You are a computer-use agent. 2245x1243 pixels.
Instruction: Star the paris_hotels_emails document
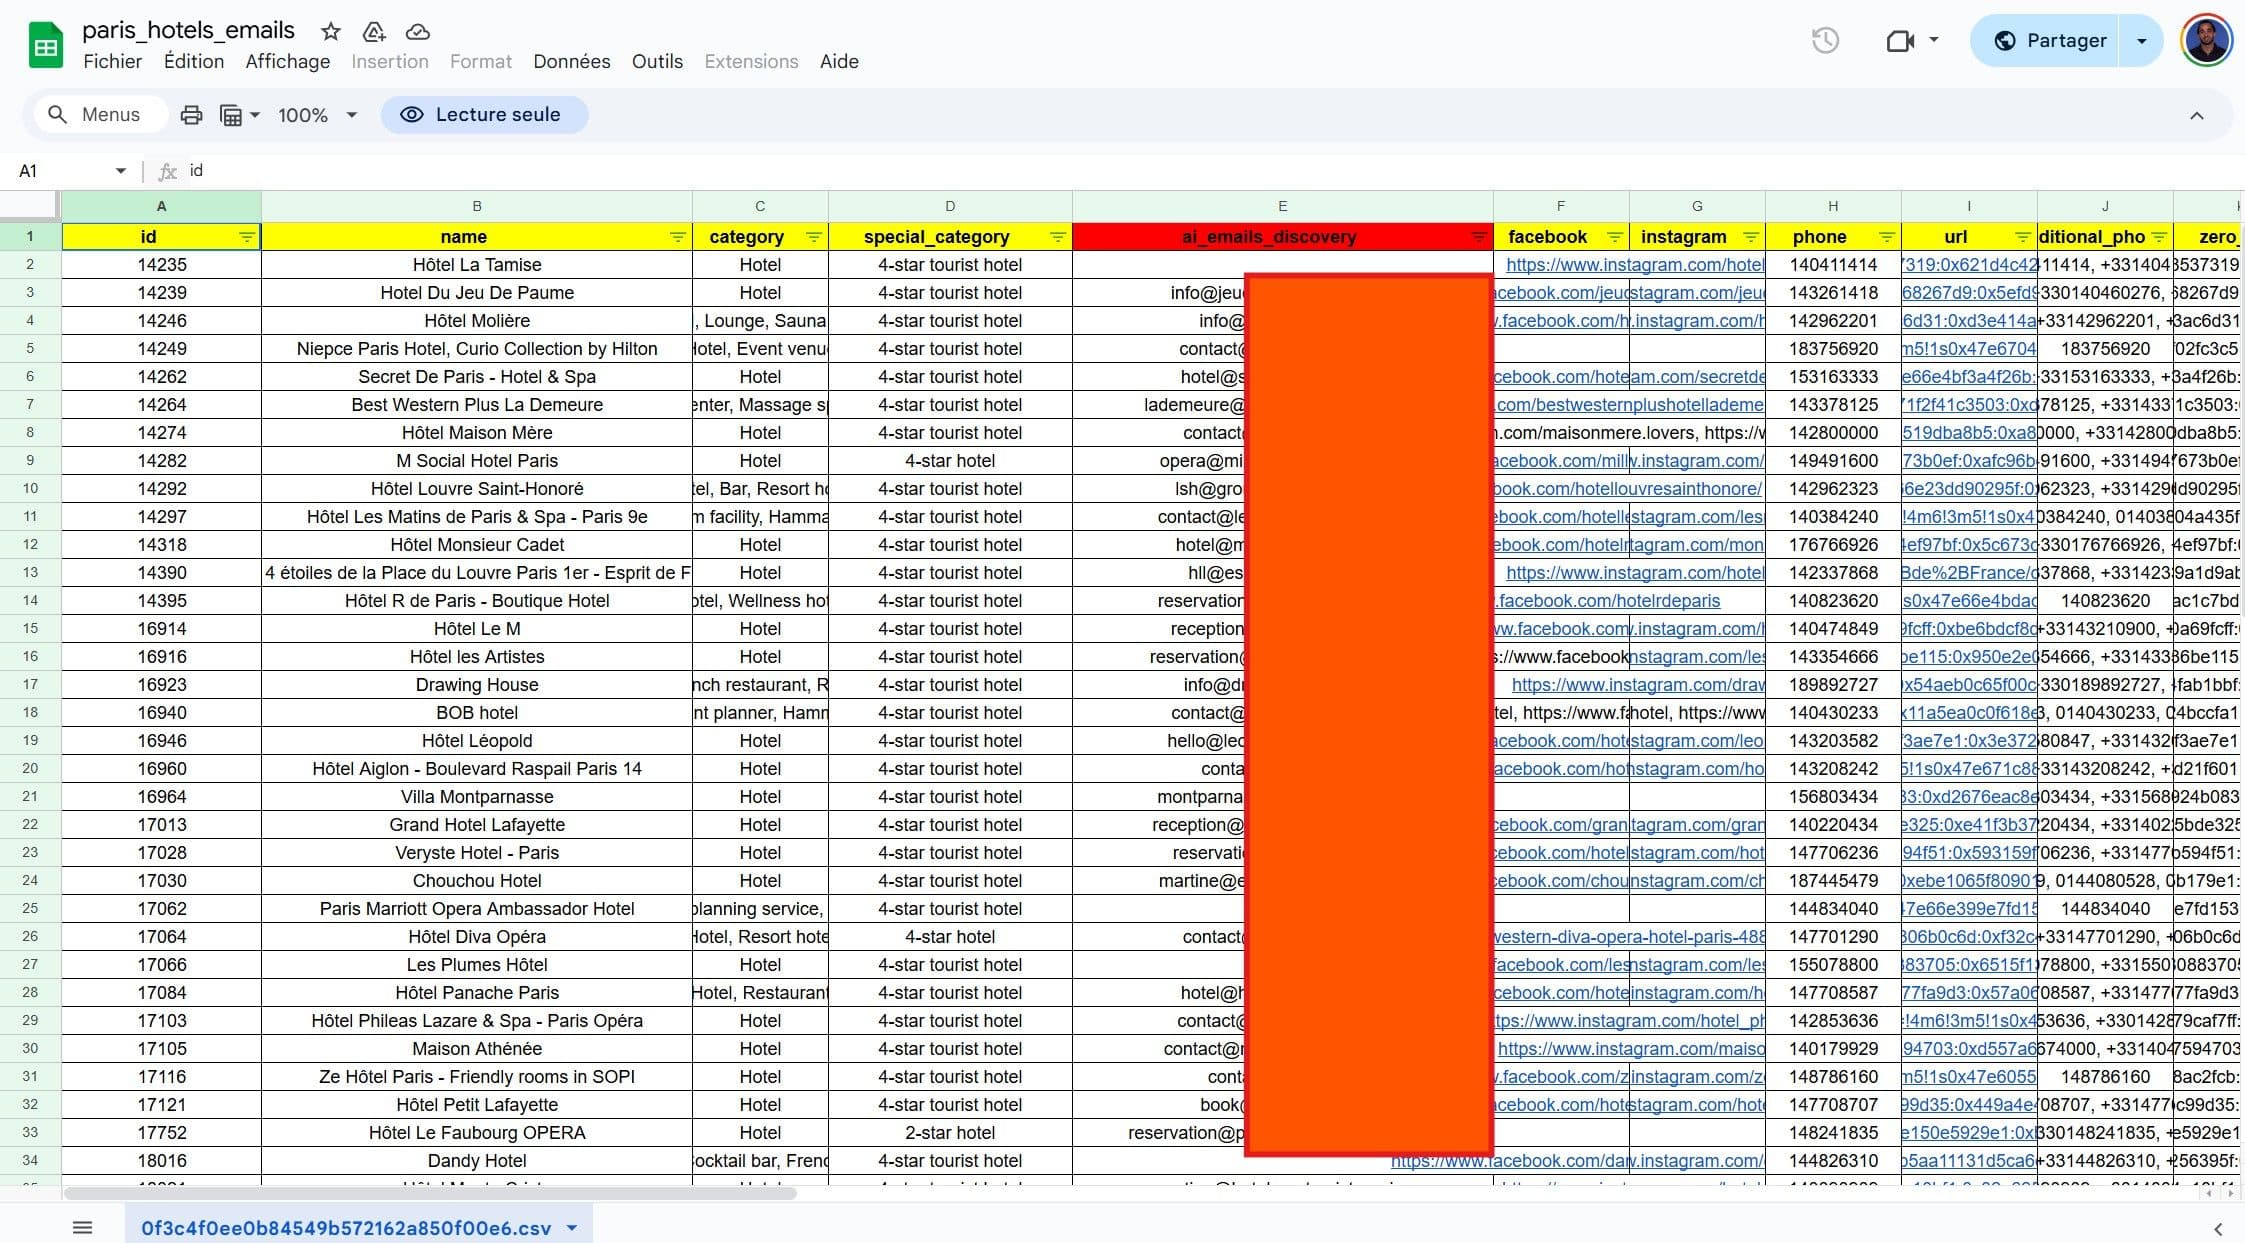[331, 32]
